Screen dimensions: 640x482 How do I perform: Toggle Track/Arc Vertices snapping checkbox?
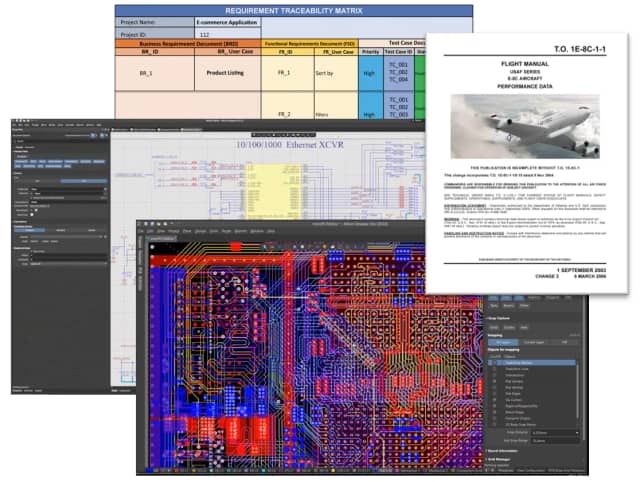click(495, 363)
